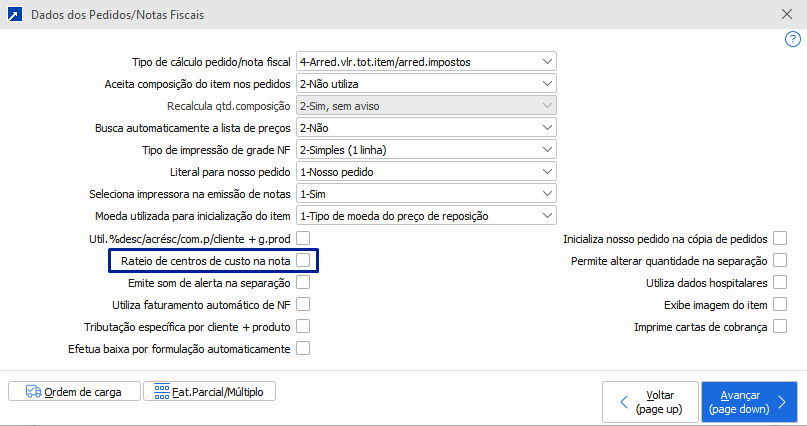Expand Tipo de impressão de grade NF list
Viewport: 807px width, 426px height.
[x=546, y=150]
